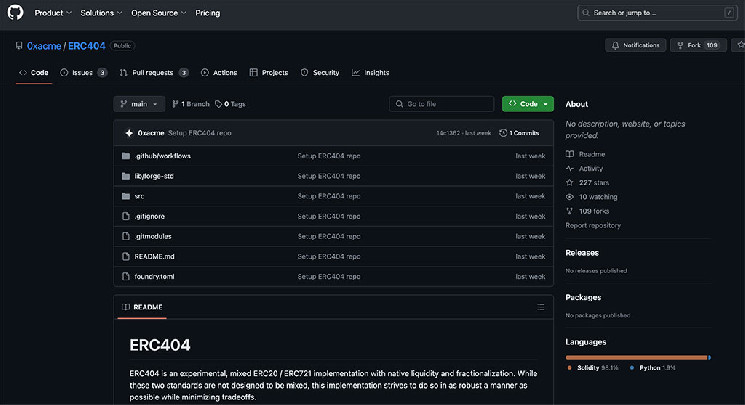Switch to the Actions tab
The image size is (745, 405).
[219, 73]
